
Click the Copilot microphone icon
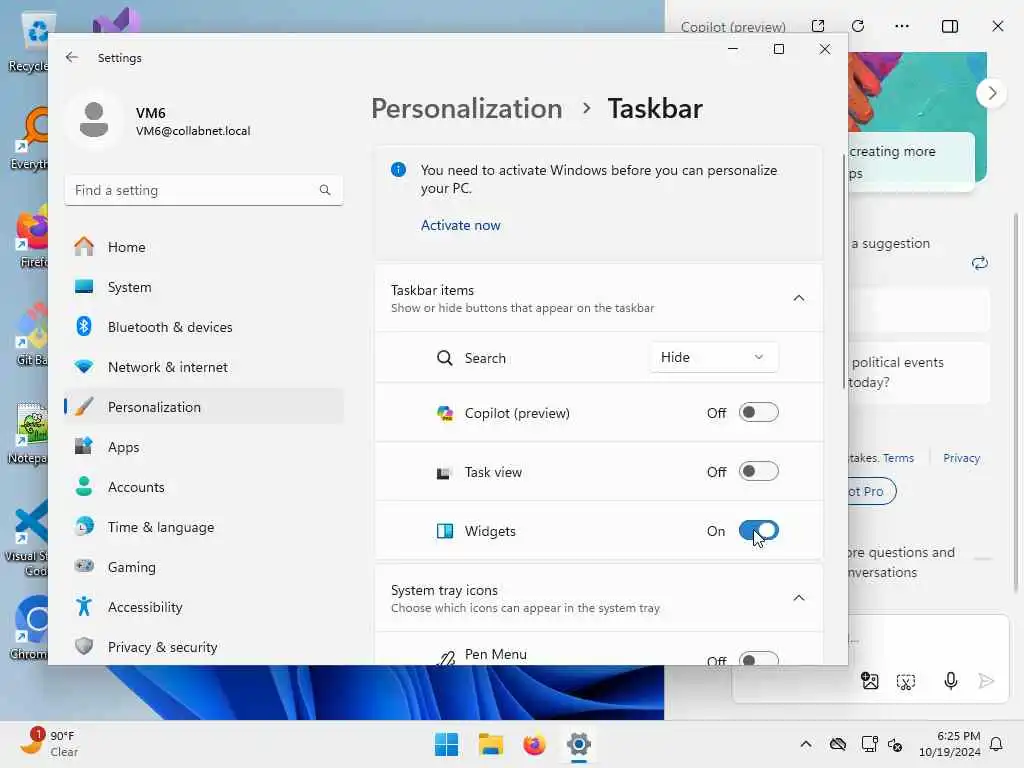click(x=951, y=681)
